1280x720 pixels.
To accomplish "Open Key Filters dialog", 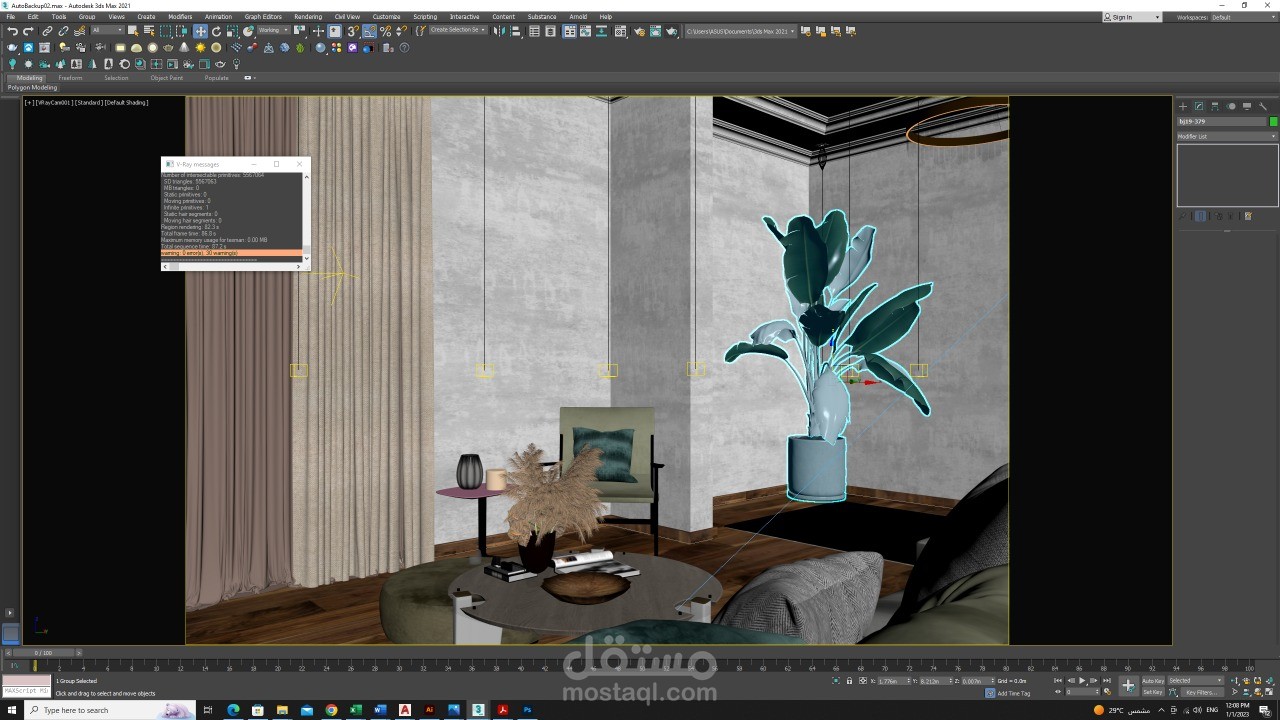I will coord(1200,692).
